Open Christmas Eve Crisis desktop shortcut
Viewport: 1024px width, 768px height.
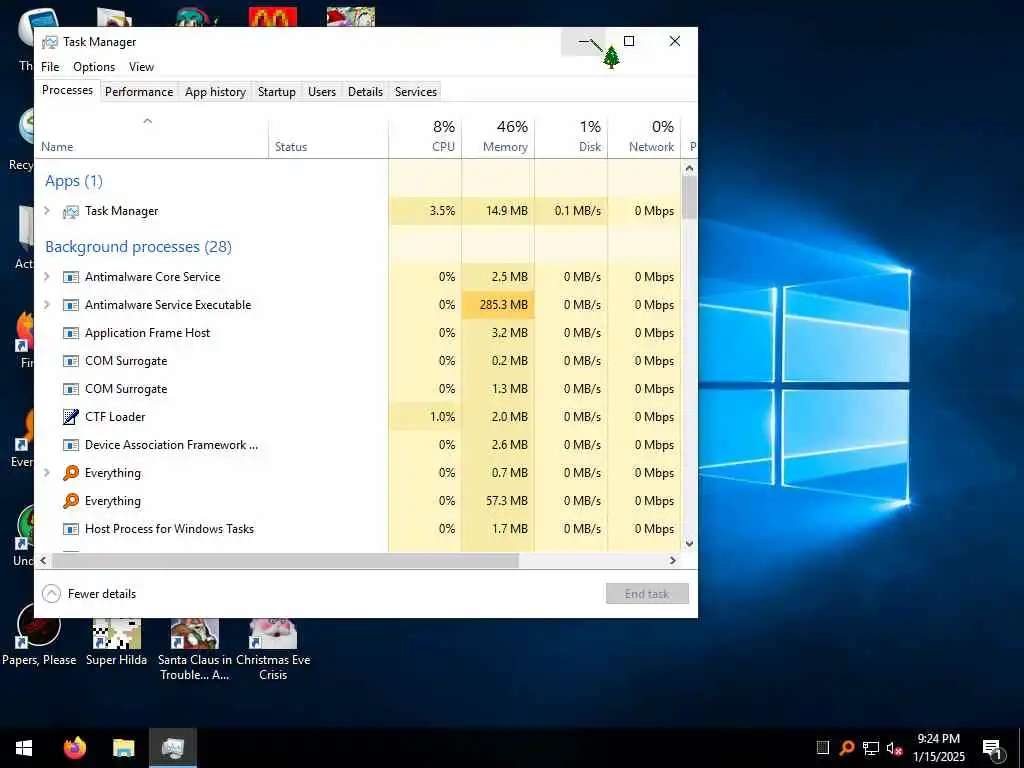(273, 650)
